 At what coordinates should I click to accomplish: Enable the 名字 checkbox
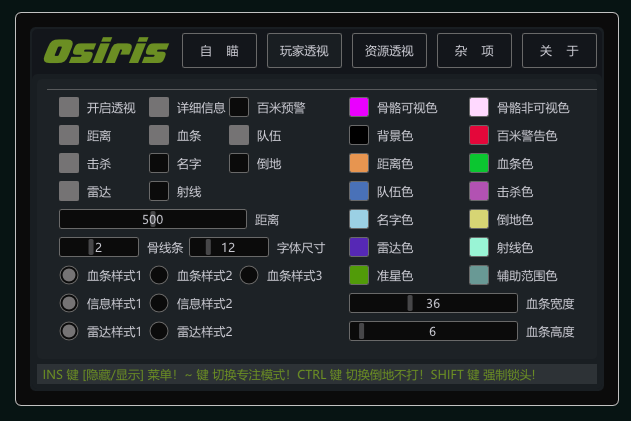pos(159,163)
